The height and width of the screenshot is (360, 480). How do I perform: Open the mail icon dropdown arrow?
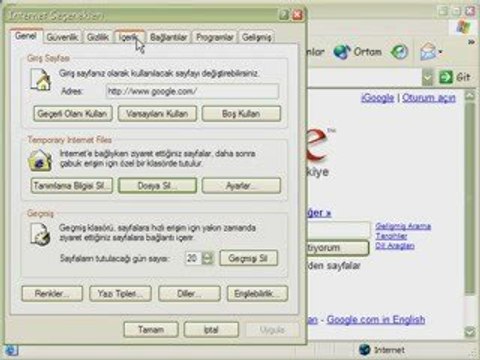tap(440, 52)
